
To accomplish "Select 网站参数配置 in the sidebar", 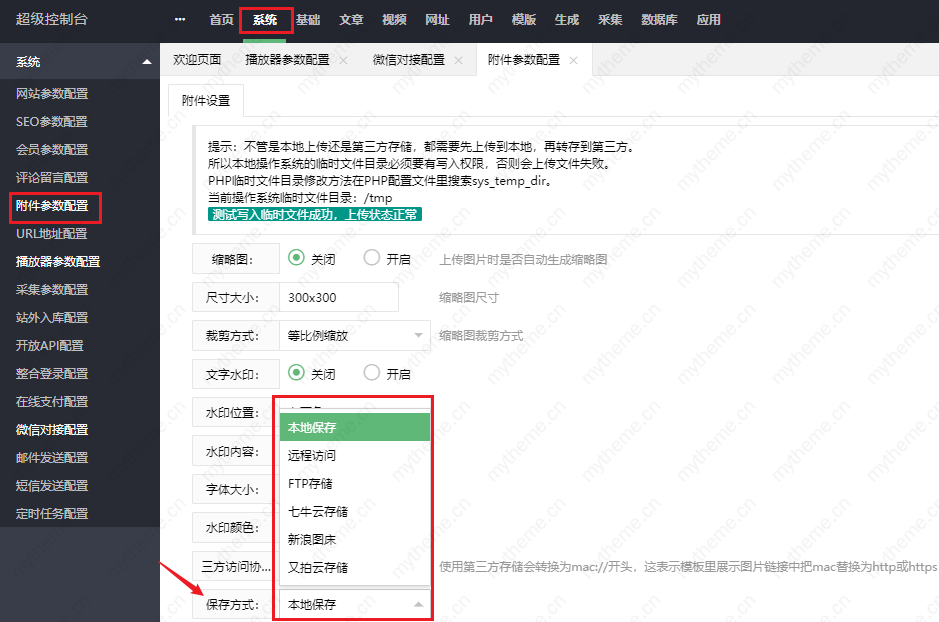I will [52, 94].
